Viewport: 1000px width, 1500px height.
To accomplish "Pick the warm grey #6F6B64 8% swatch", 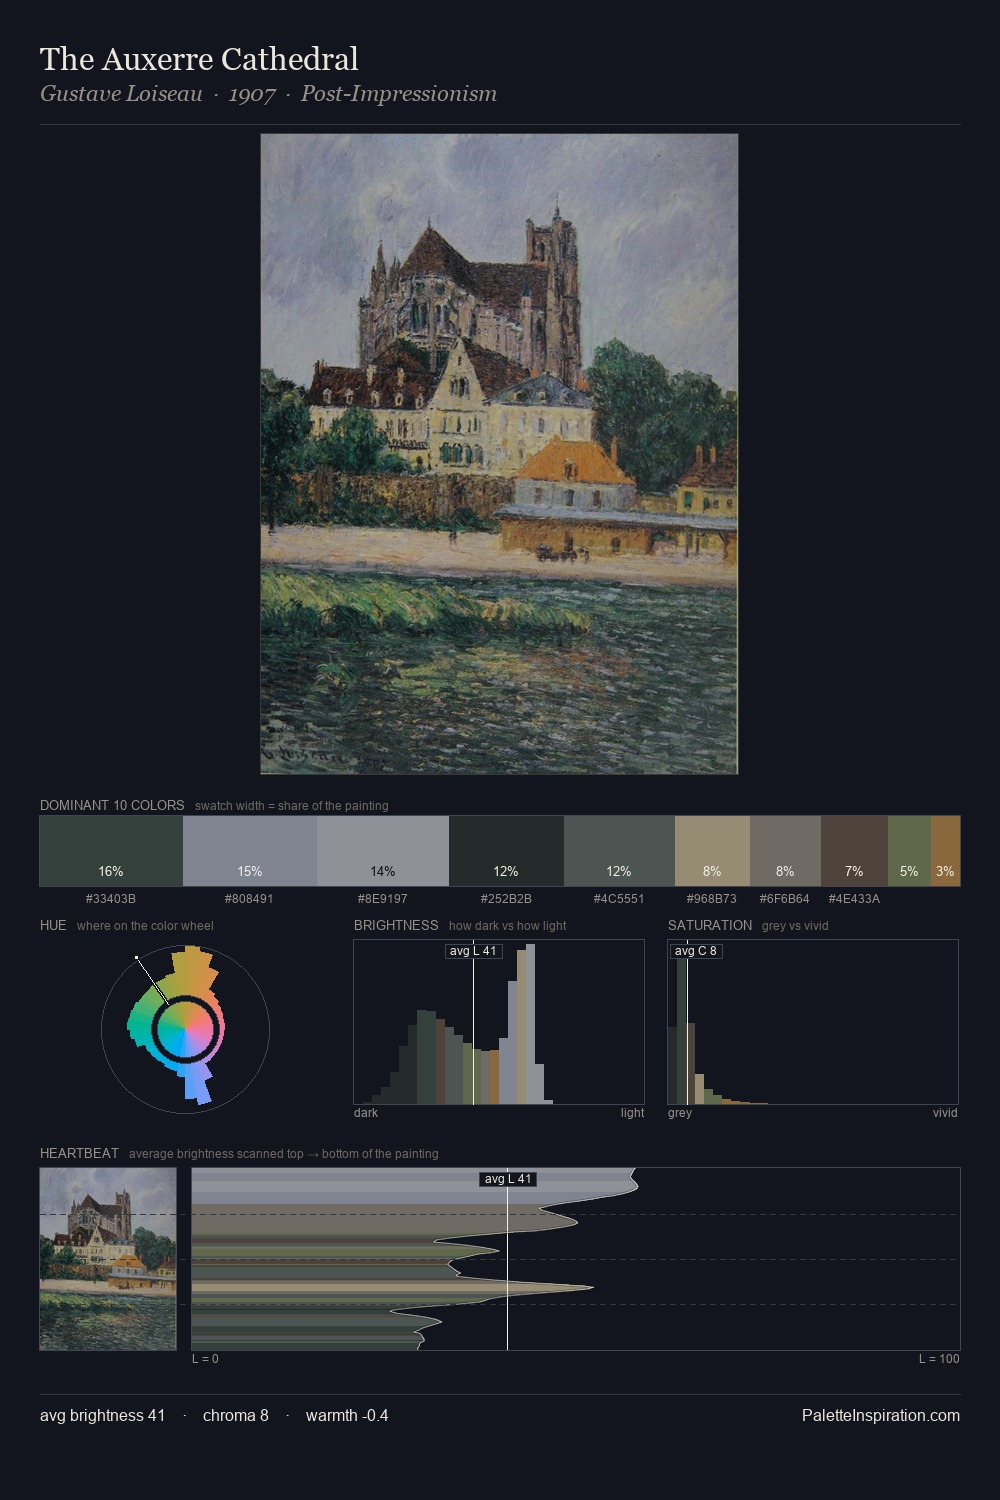I will [x=785, y=851].
